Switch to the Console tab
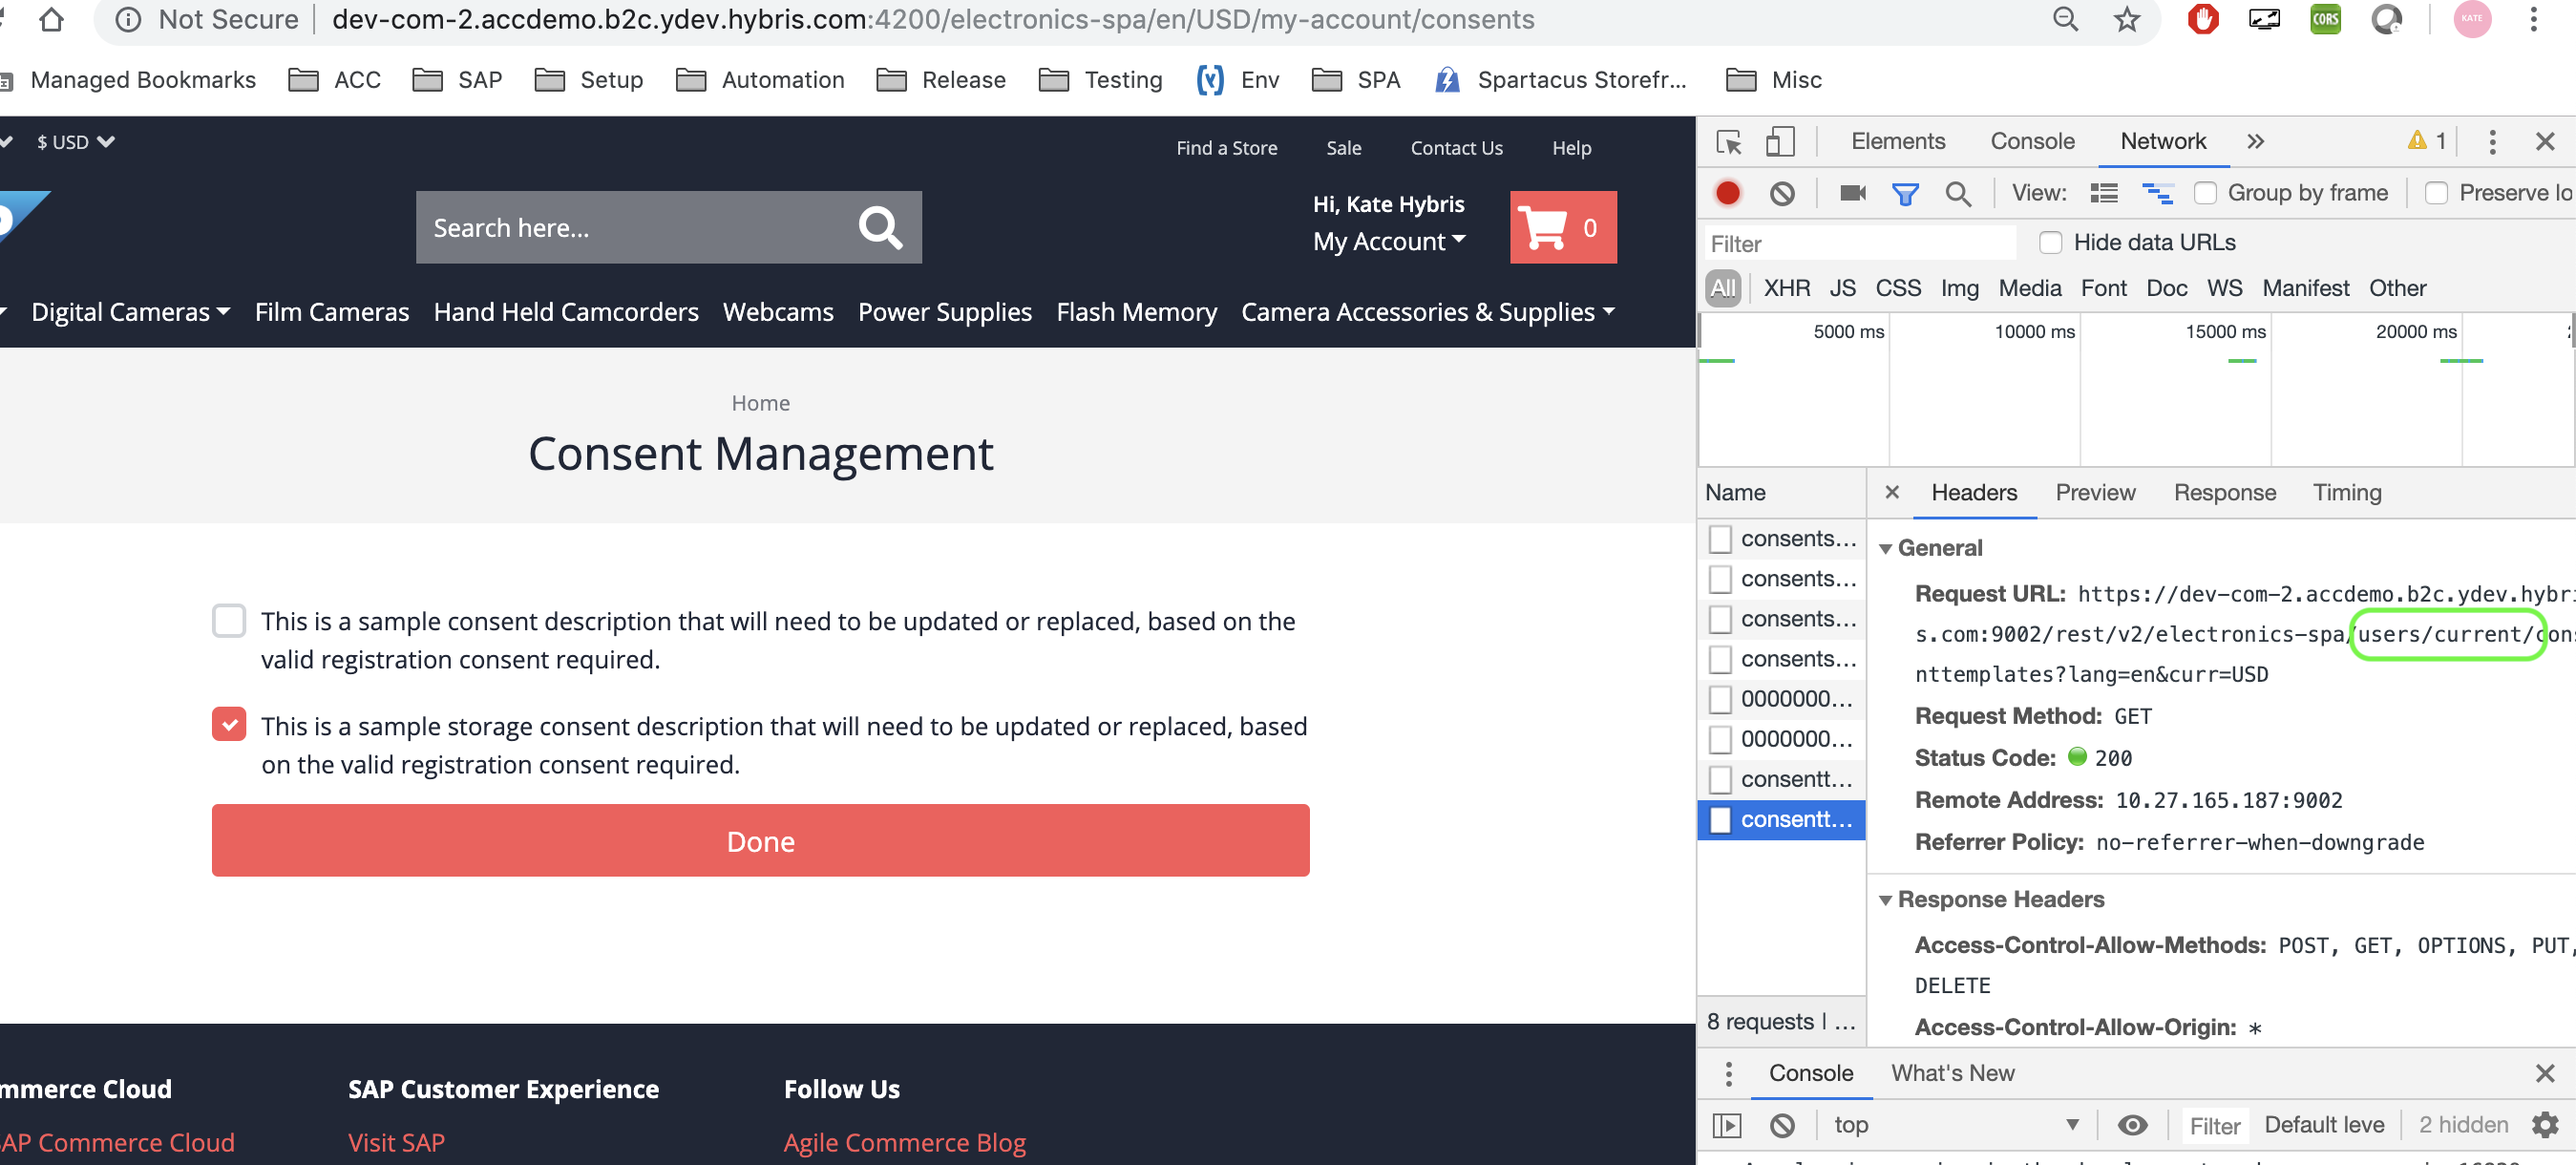Image resolution: width=2576 pixels, height=1165 pixels. [x=2031, y=141]
